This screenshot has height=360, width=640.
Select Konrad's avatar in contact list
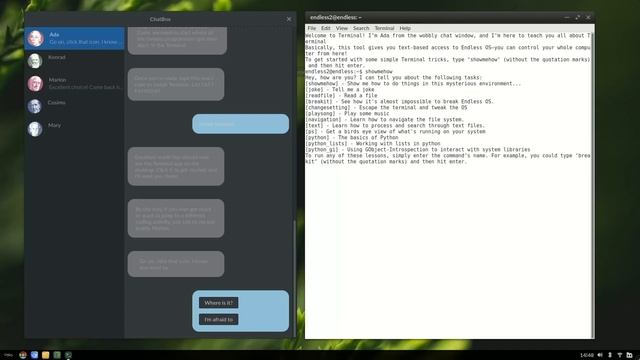click(x=35, y=61)
